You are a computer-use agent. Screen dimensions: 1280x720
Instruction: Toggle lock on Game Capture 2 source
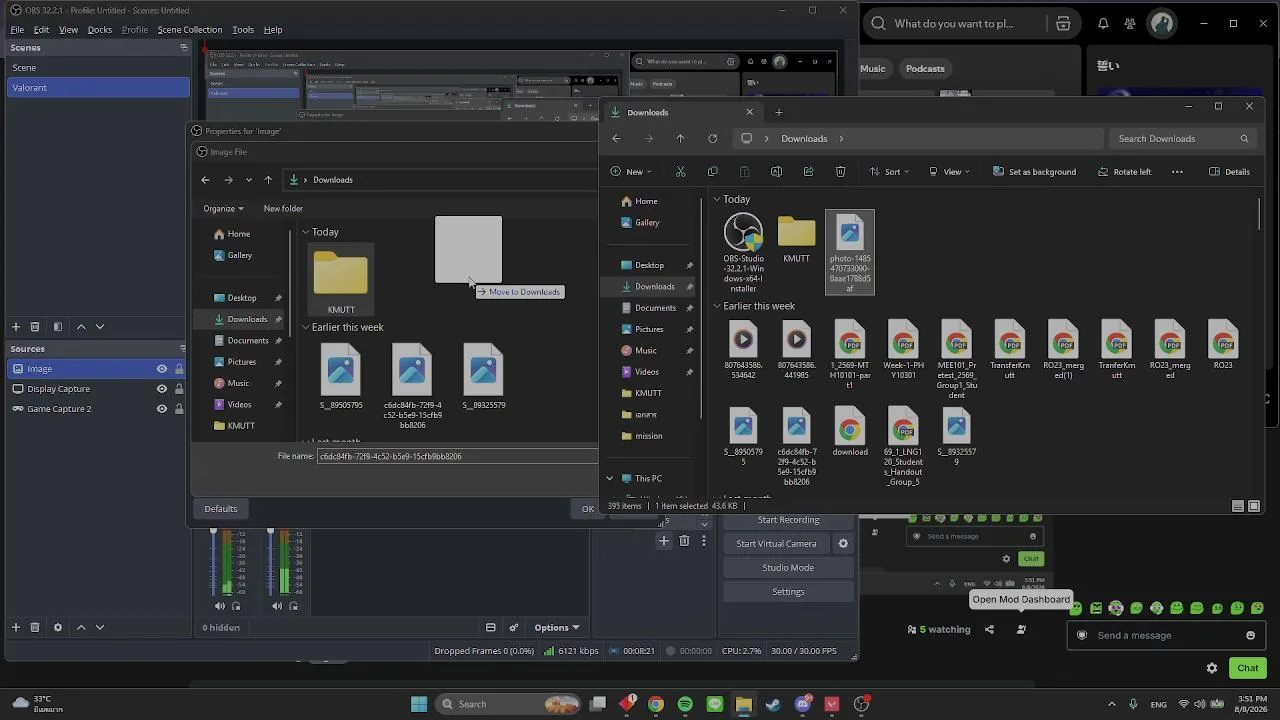(179, 409)
